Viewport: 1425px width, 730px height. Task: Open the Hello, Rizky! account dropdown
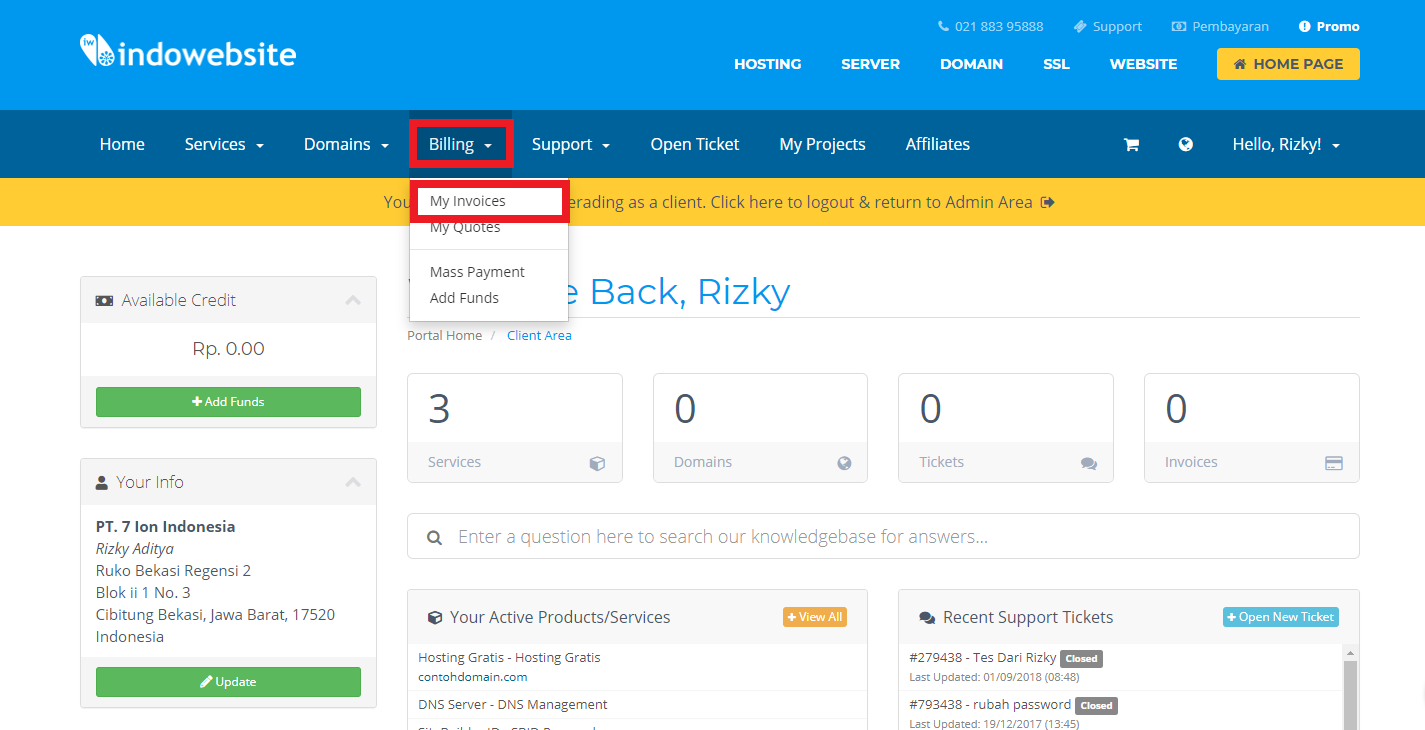[1285, 145]
